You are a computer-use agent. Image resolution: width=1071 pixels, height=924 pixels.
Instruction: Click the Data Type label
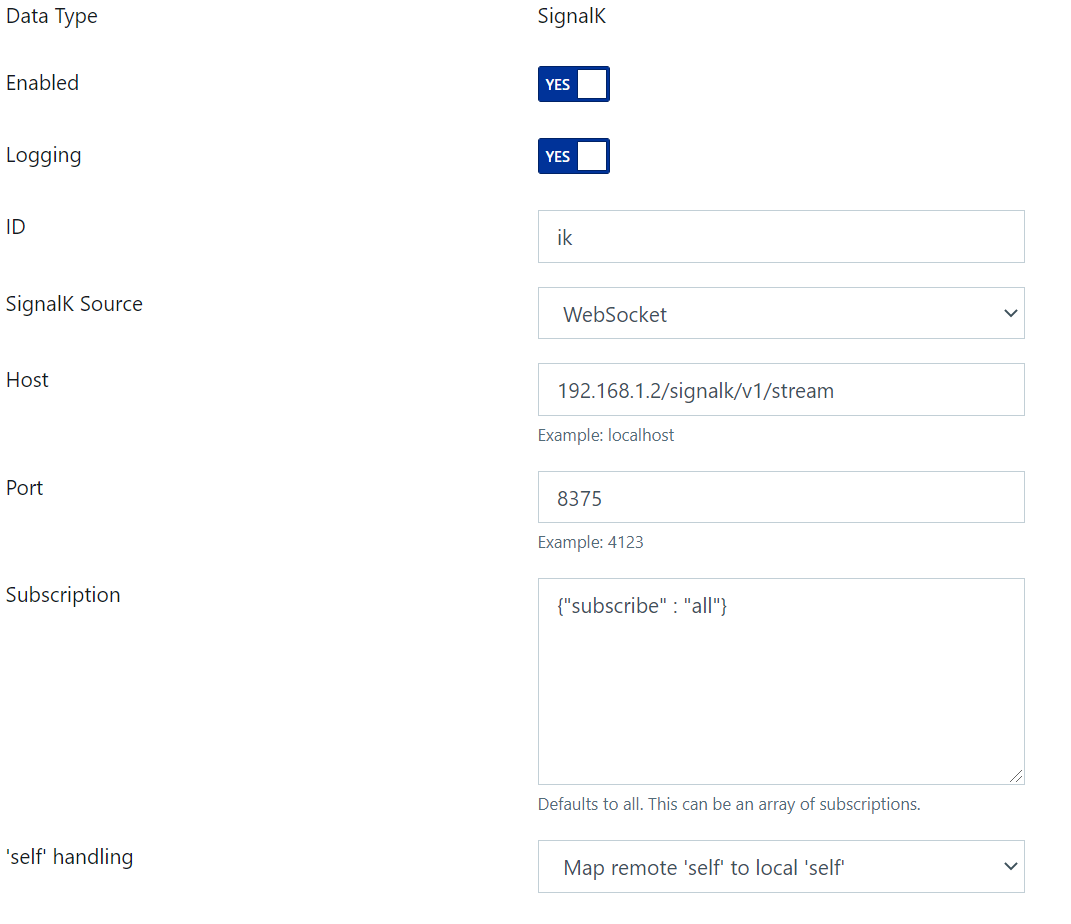pyautogui.click(x=51, y=16)
